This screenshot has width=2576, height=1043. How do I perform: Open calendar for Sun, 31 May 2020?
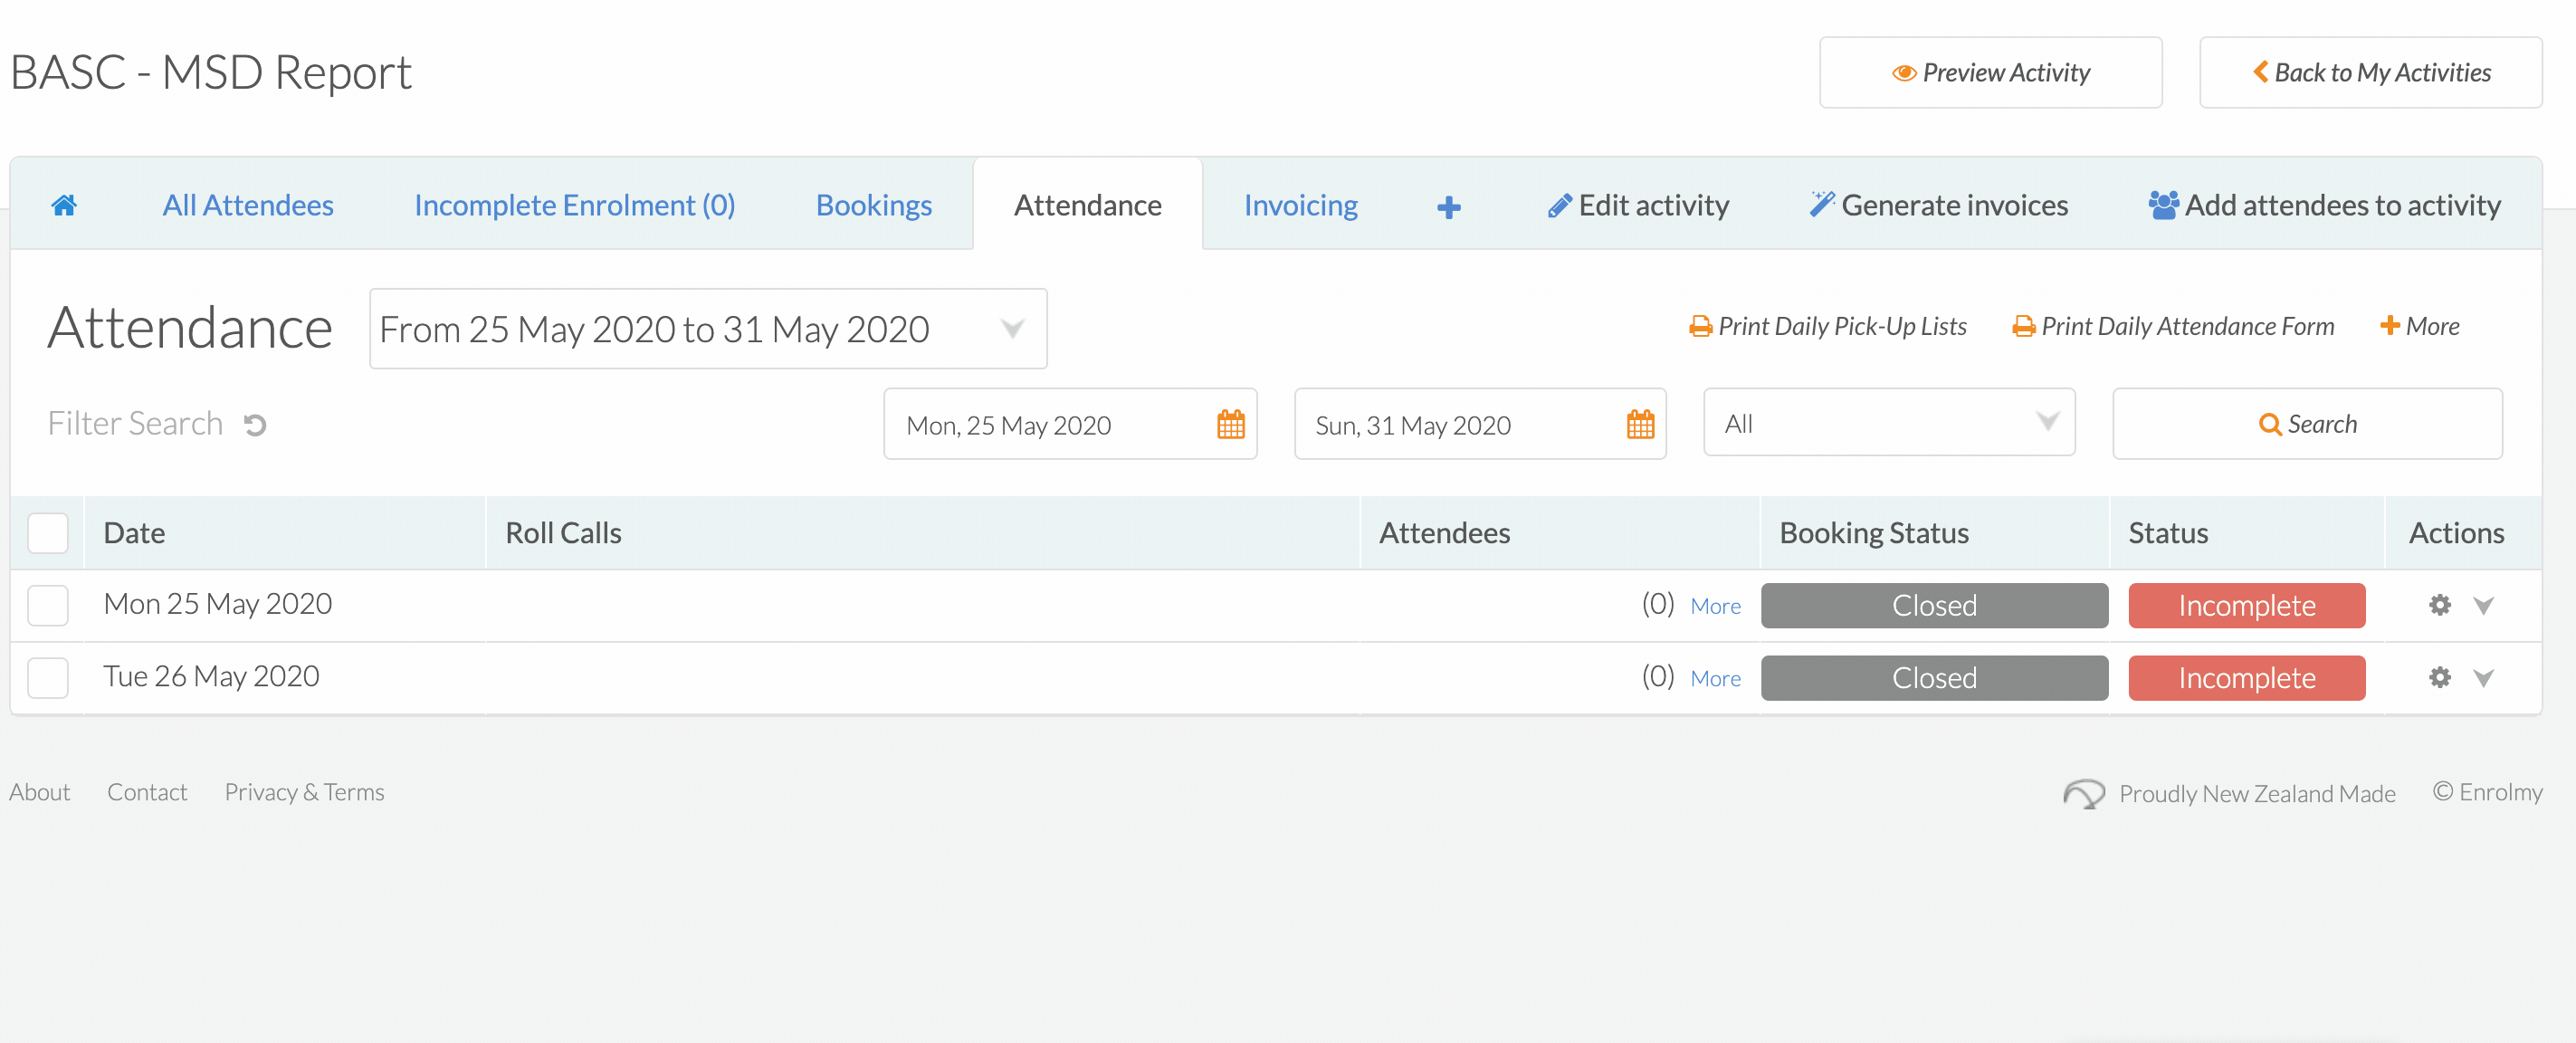[x=1640, y=424]
